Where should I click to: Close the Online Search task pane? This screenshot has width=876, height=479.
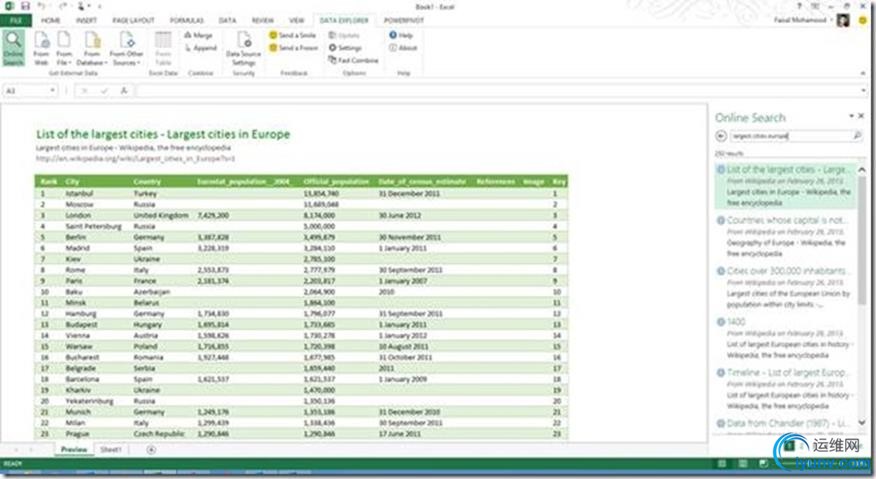(861, 116)
